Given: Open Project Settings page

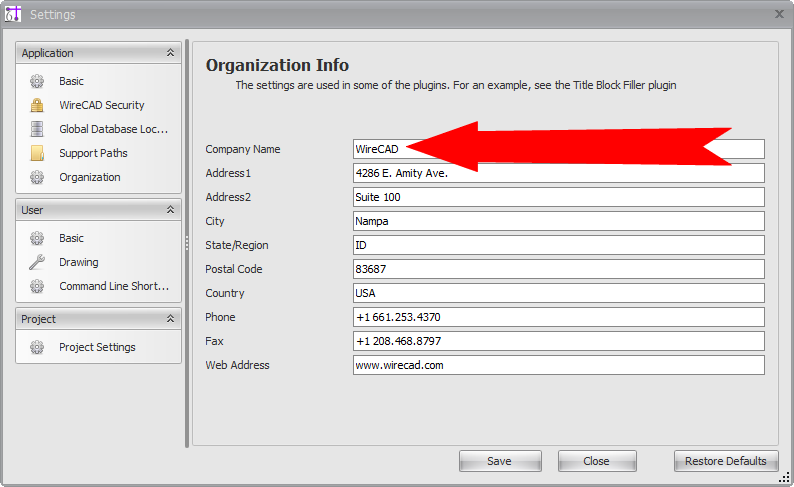Looking at the screenshot, I should (97, 347).
